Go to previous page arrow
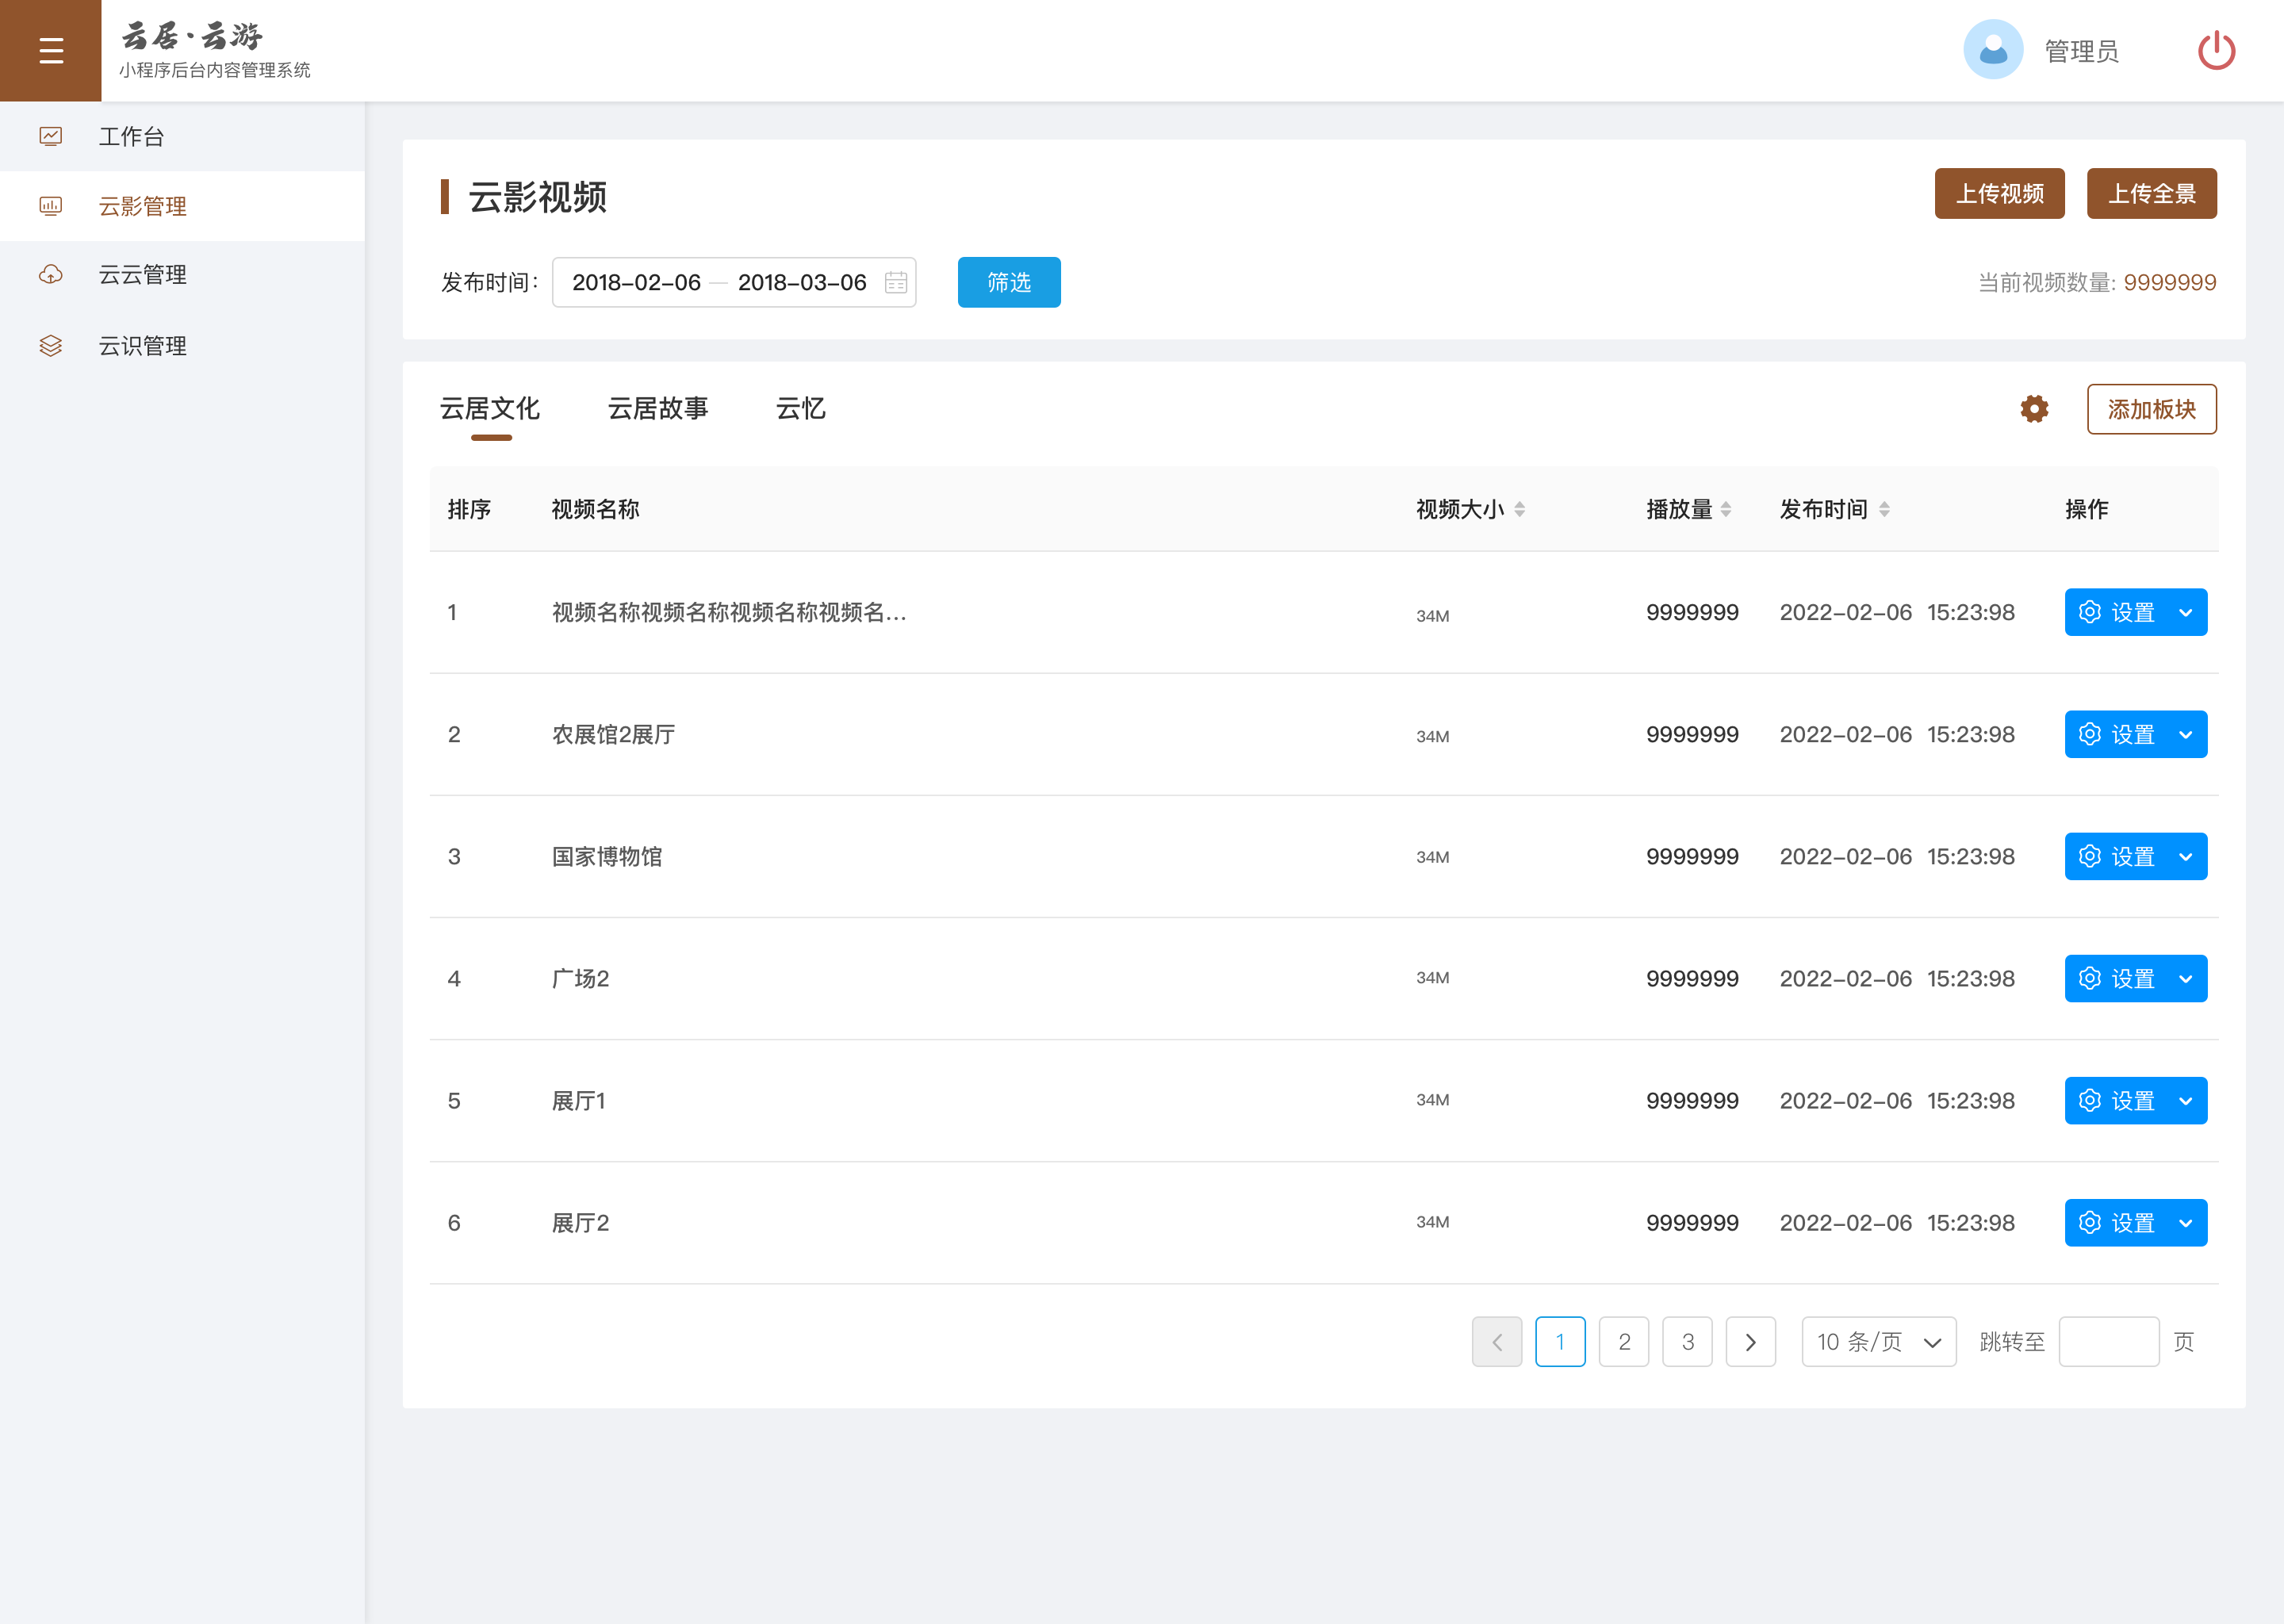2284x1624 pixels. tap(1497, 1342)
